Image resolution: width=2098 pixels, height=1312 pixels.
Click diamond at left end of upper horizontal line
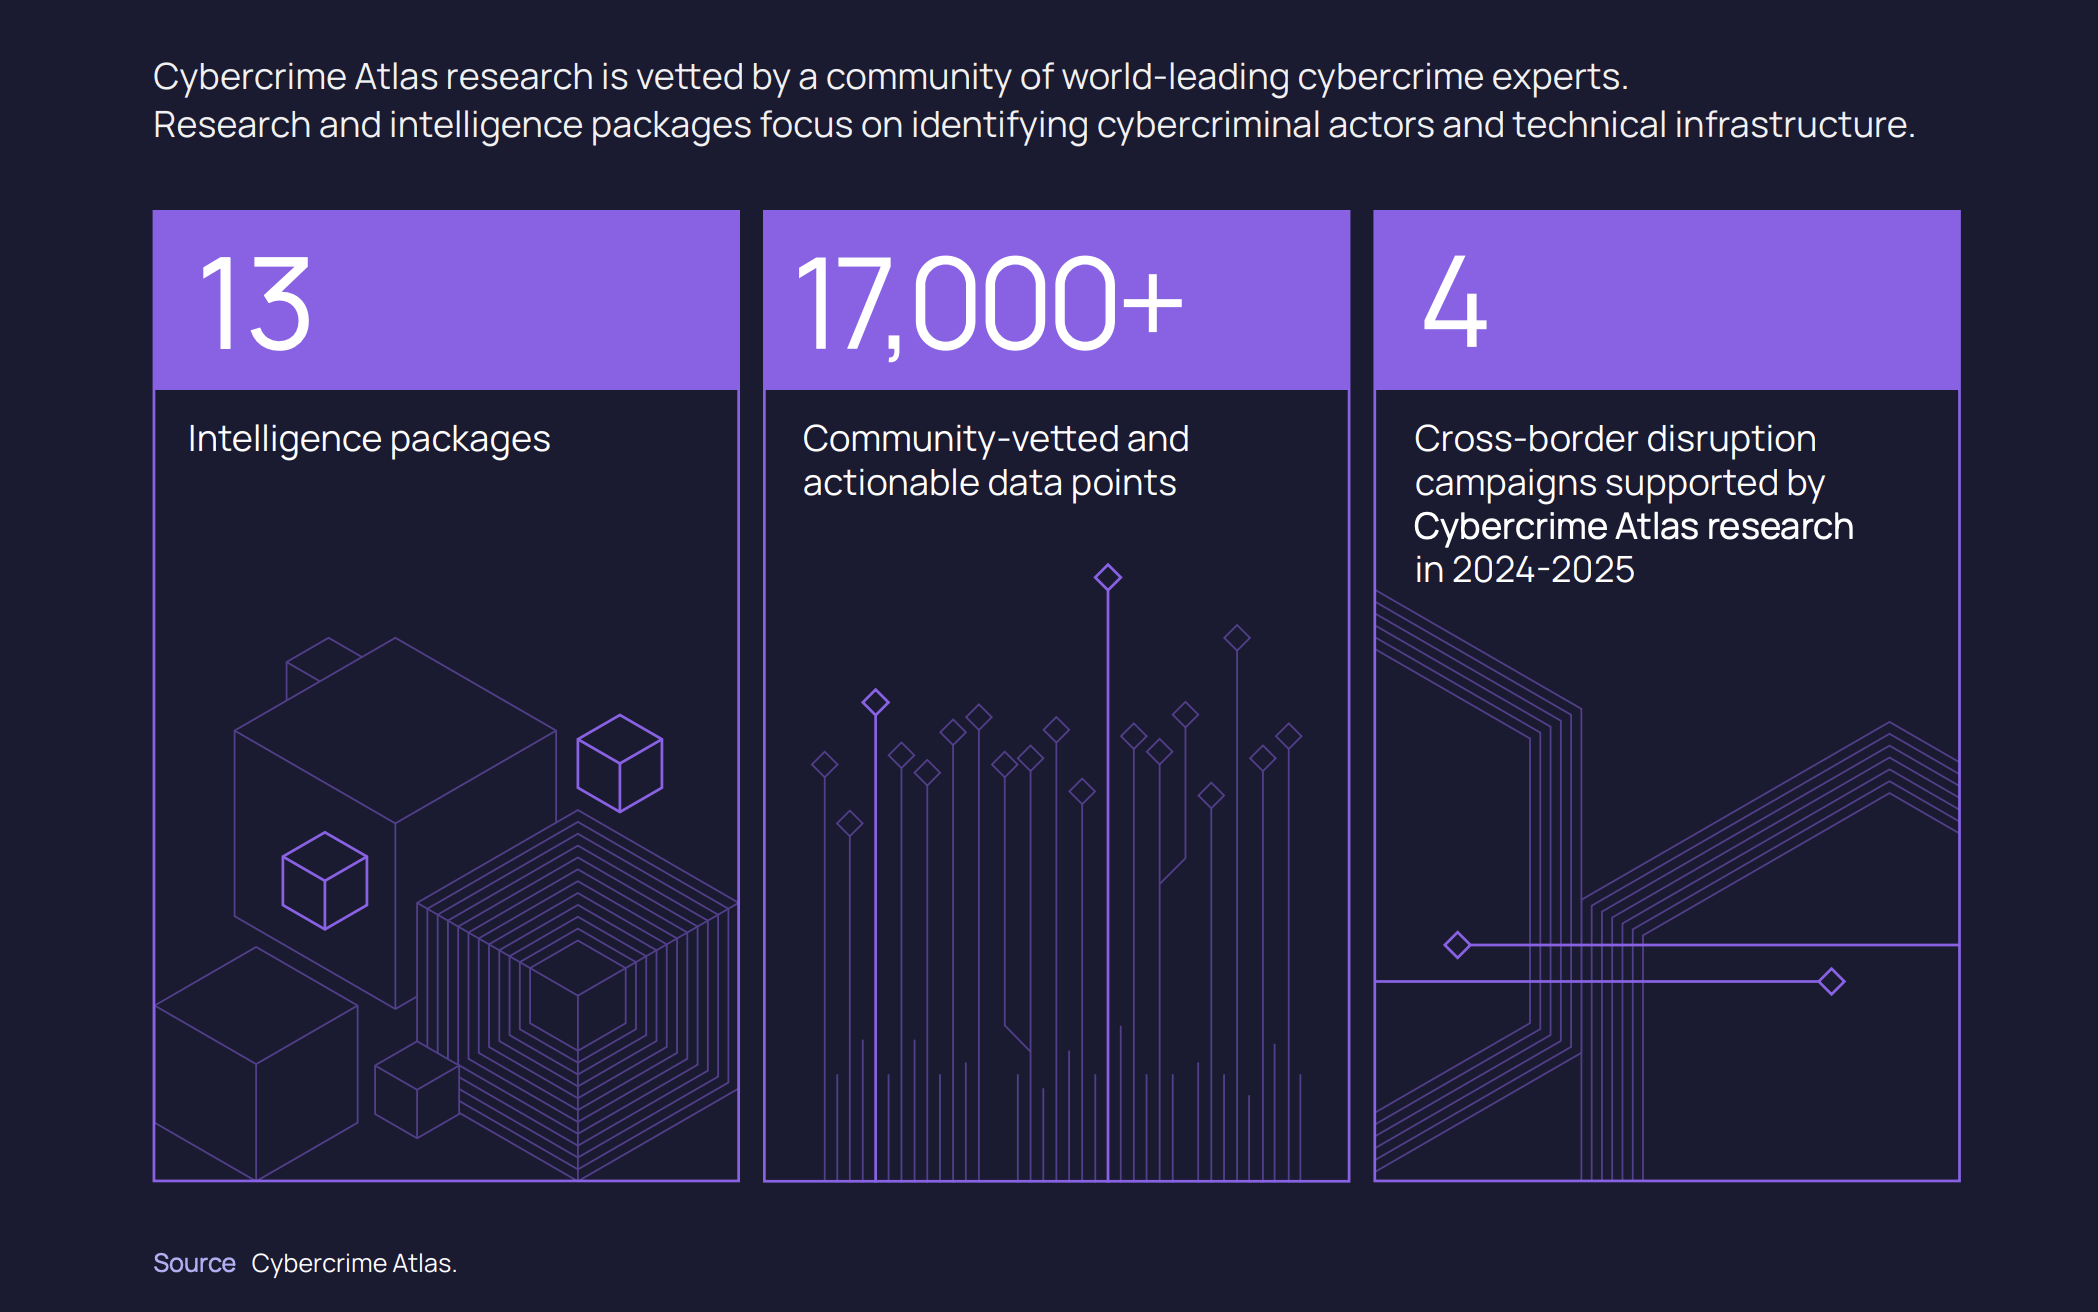pyautogui.click(x=1457, y=944)
